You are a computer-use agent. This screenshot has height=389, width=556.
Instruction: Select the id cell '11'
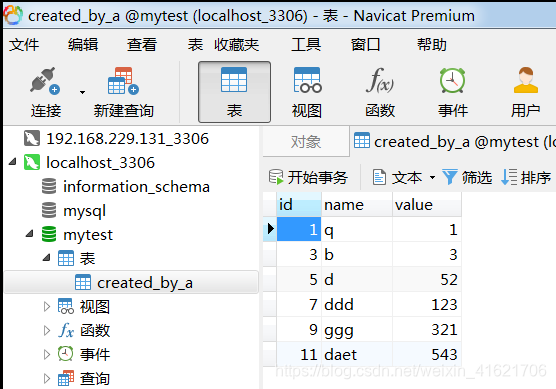coord(299,354)
